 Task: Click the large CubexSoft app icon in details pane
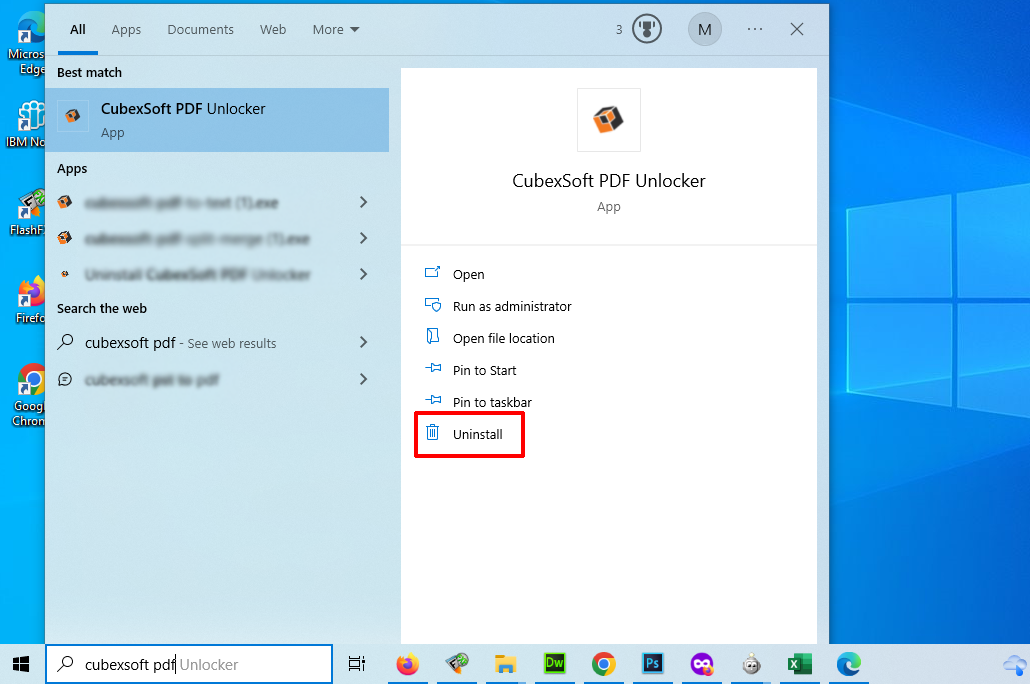click(x=608, y=120)
